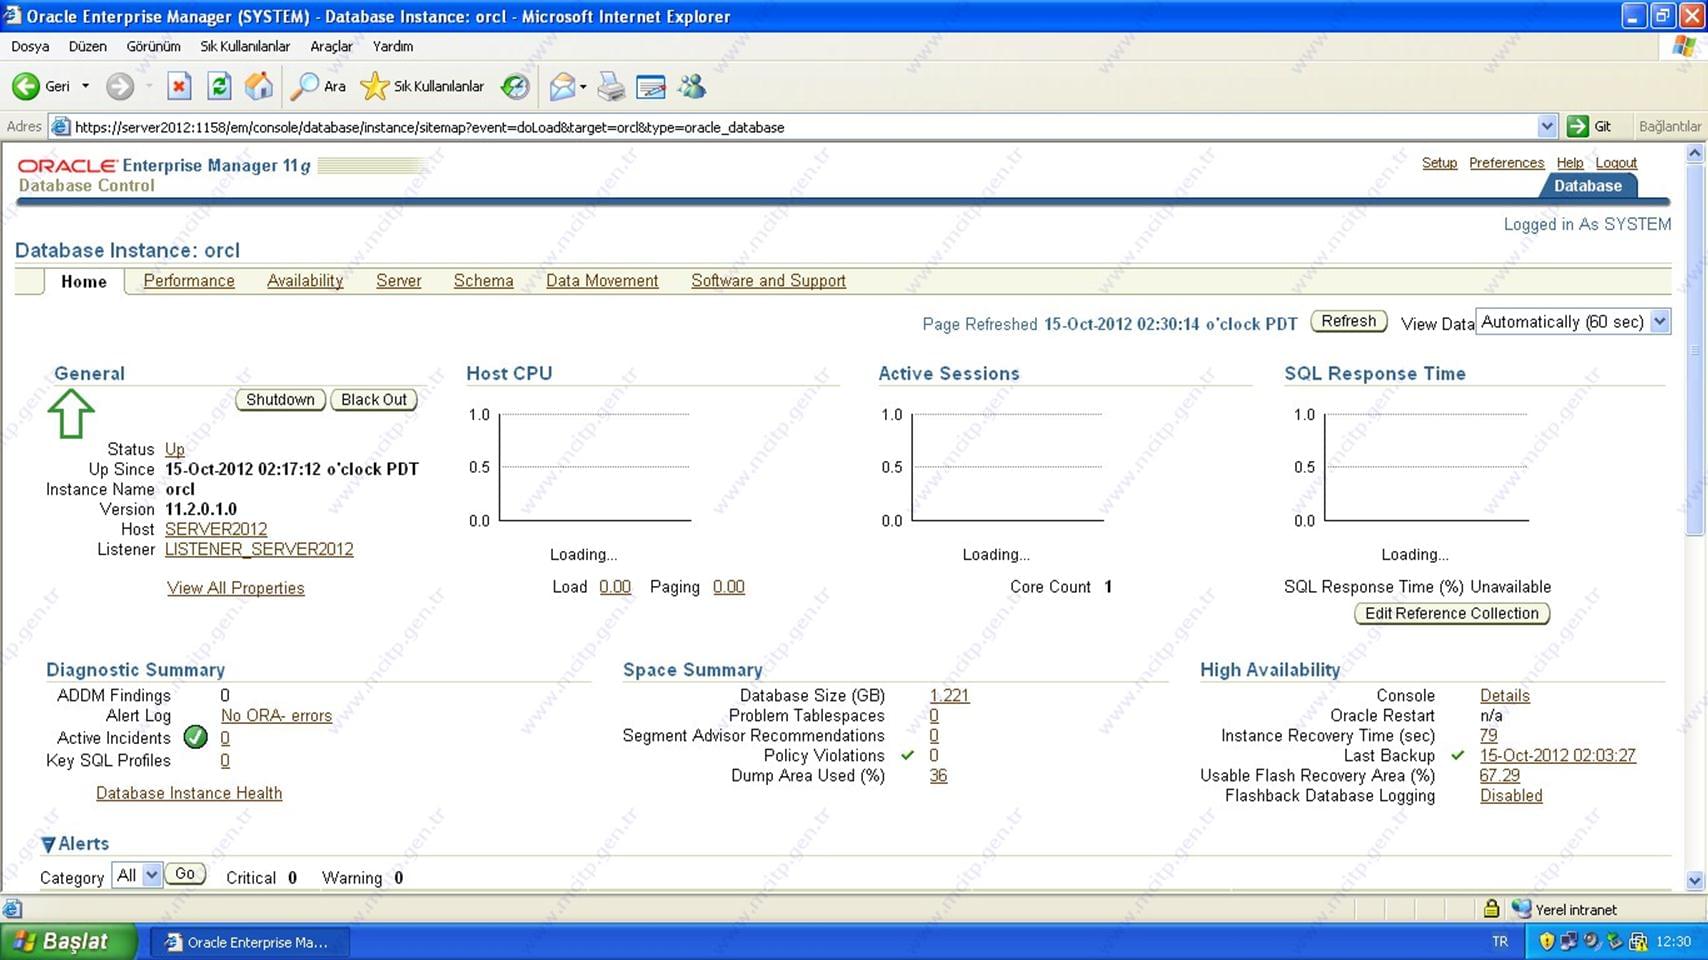Open the TR language indicator
Image resolution: width=1708 pixels, height=960 pixels.
tap(1499, 941)
